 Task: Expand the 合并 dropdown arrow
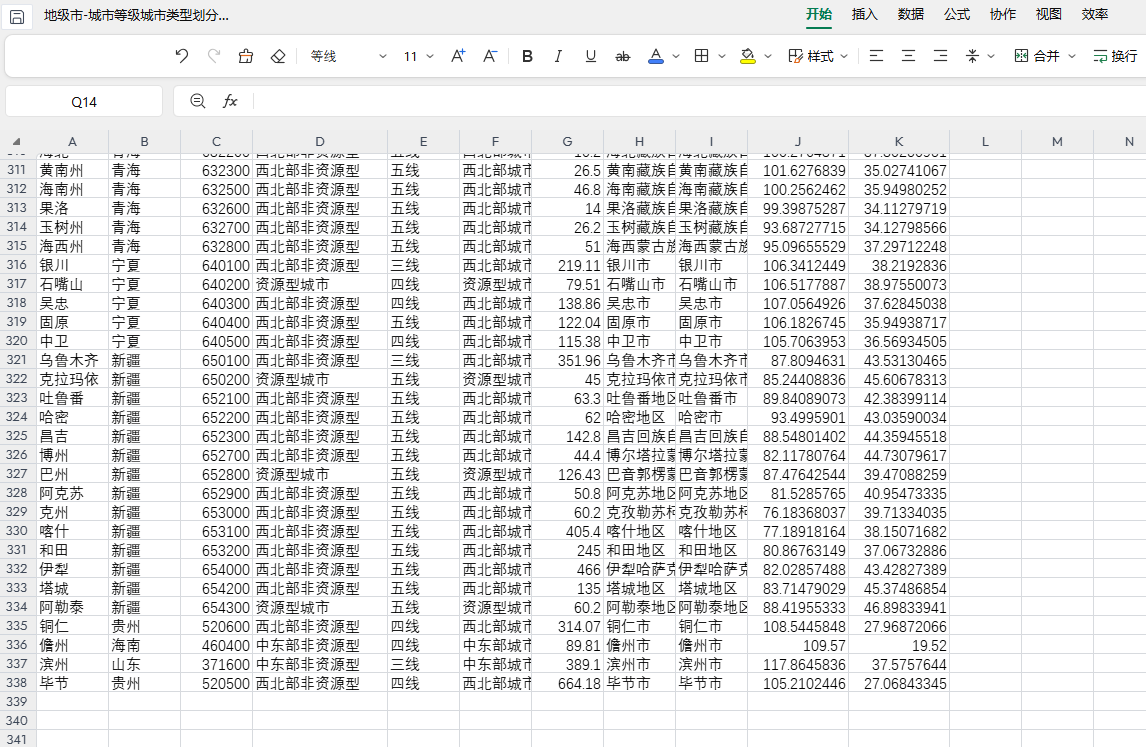(x=1072, y=56)
